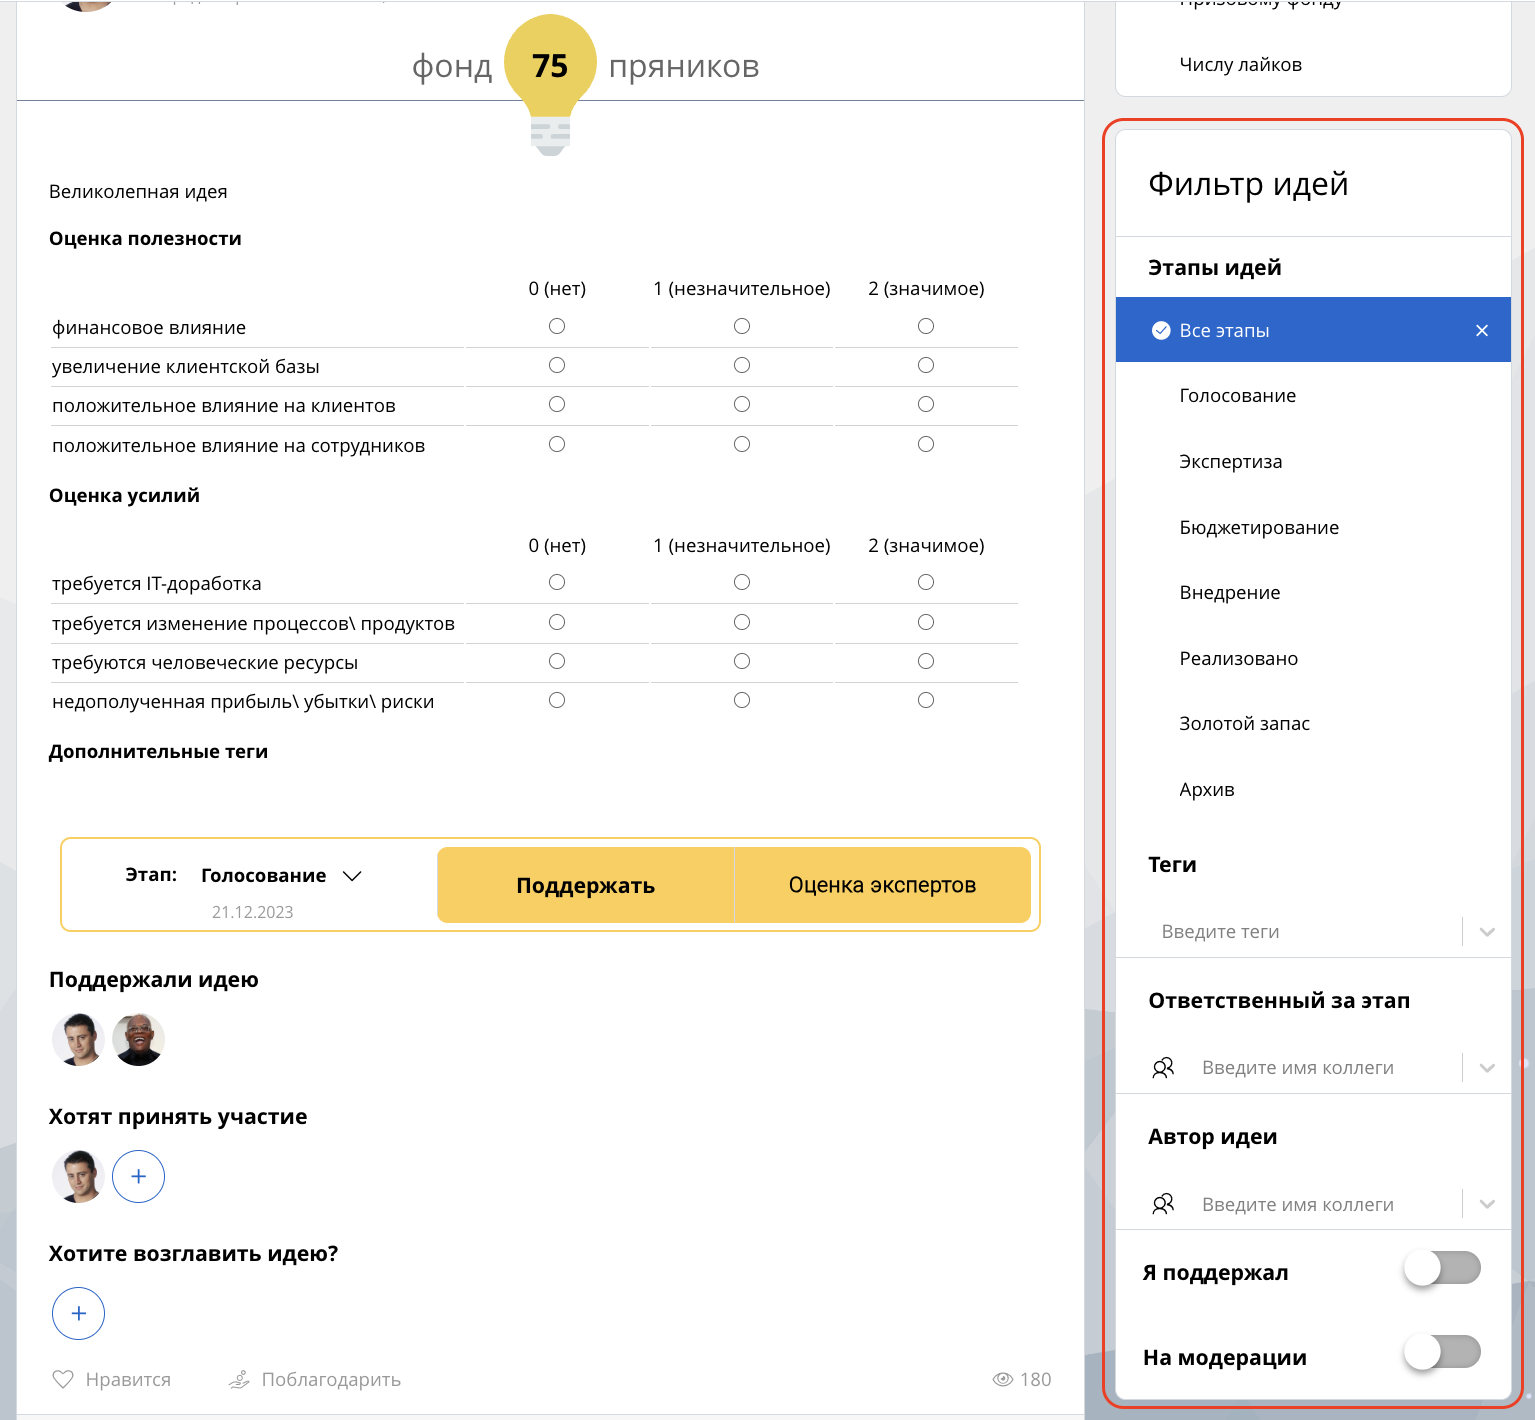1535x1420 pixels.
Task: Sort ideas by Числу лайков
Action: [x=1240, y=65]
